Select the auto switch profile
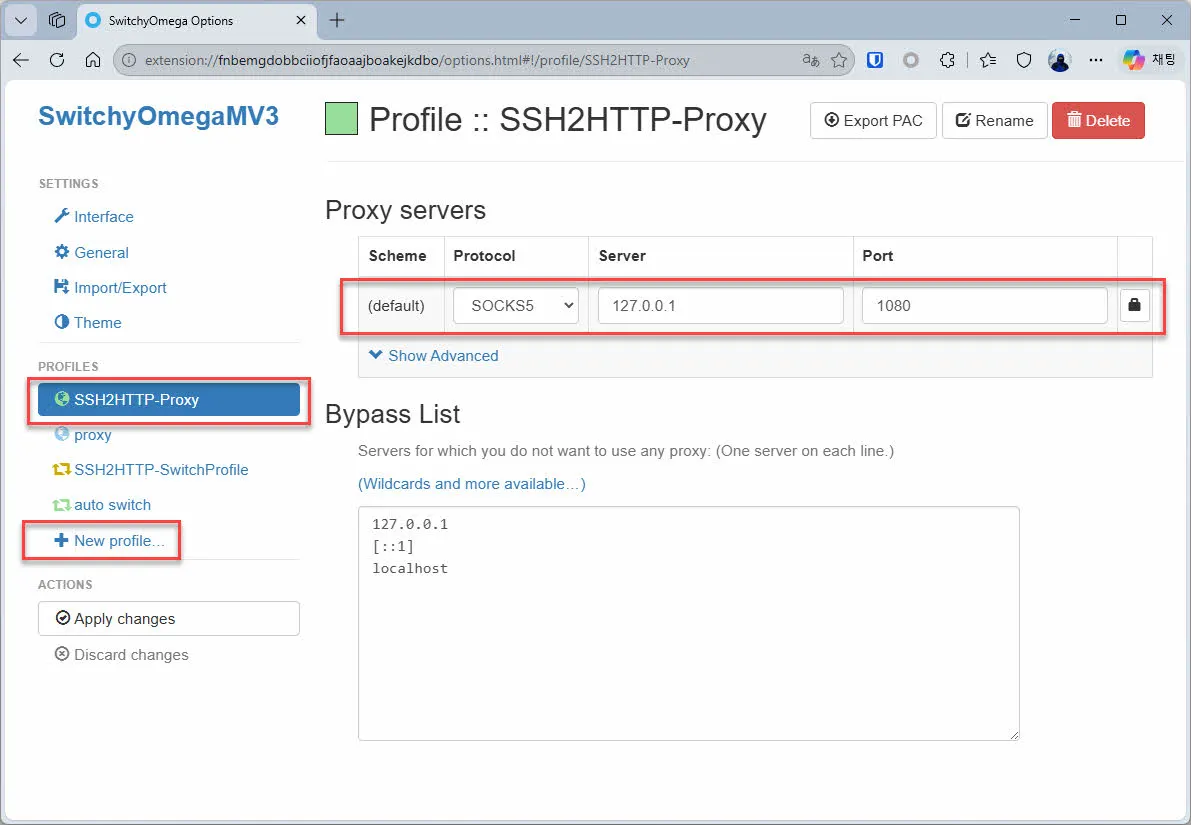Image resolution: width=1191 pixels, height=825 pixels. coord(102,504)
